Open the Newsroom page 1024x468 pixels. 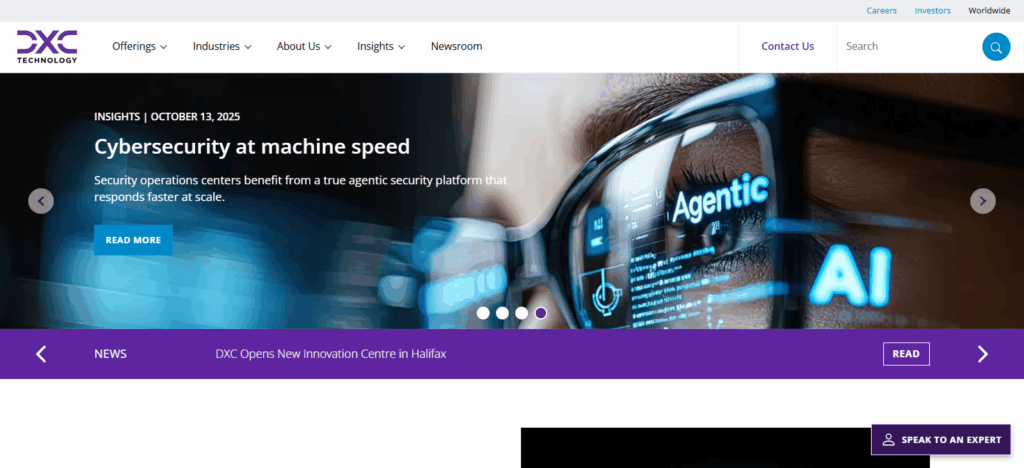[456, 46]
